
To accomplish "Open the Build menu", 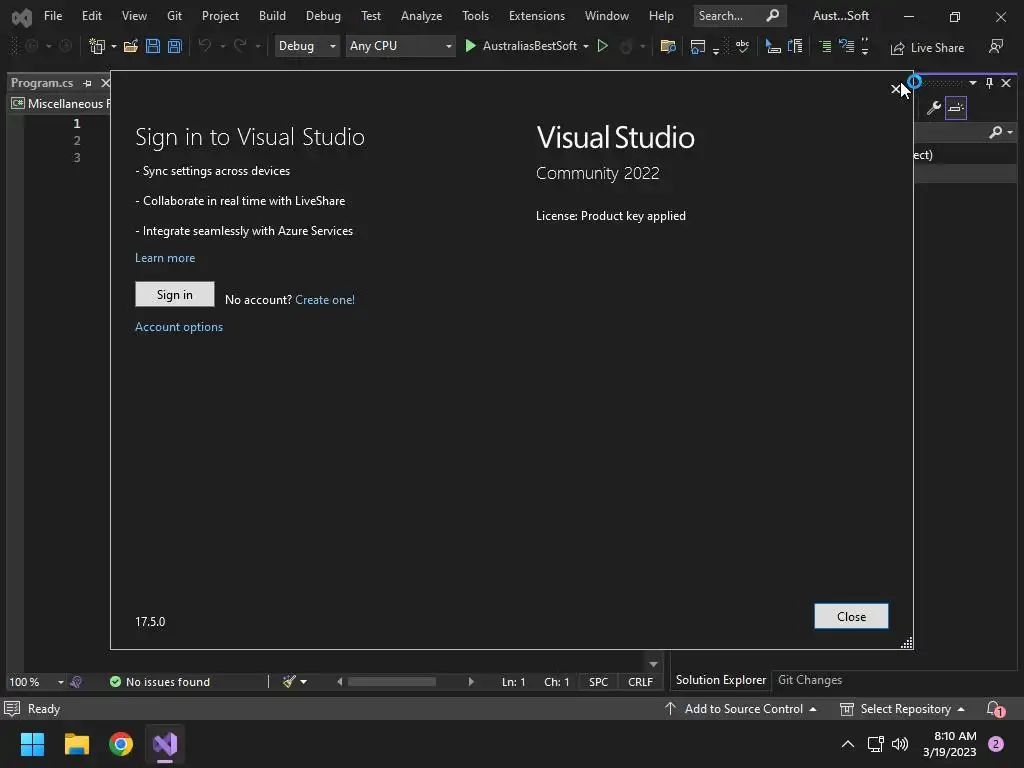I will [272, 16].
